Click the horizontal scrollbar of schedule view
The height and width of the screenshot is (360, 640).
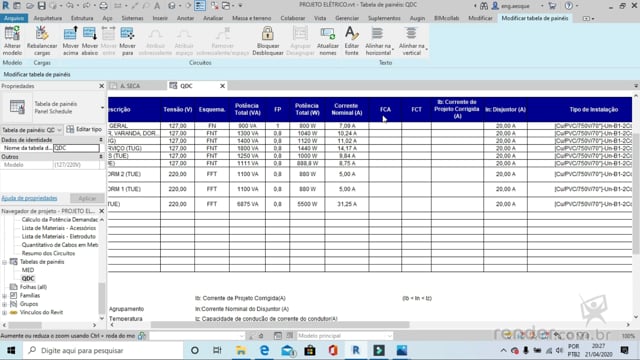280,325
